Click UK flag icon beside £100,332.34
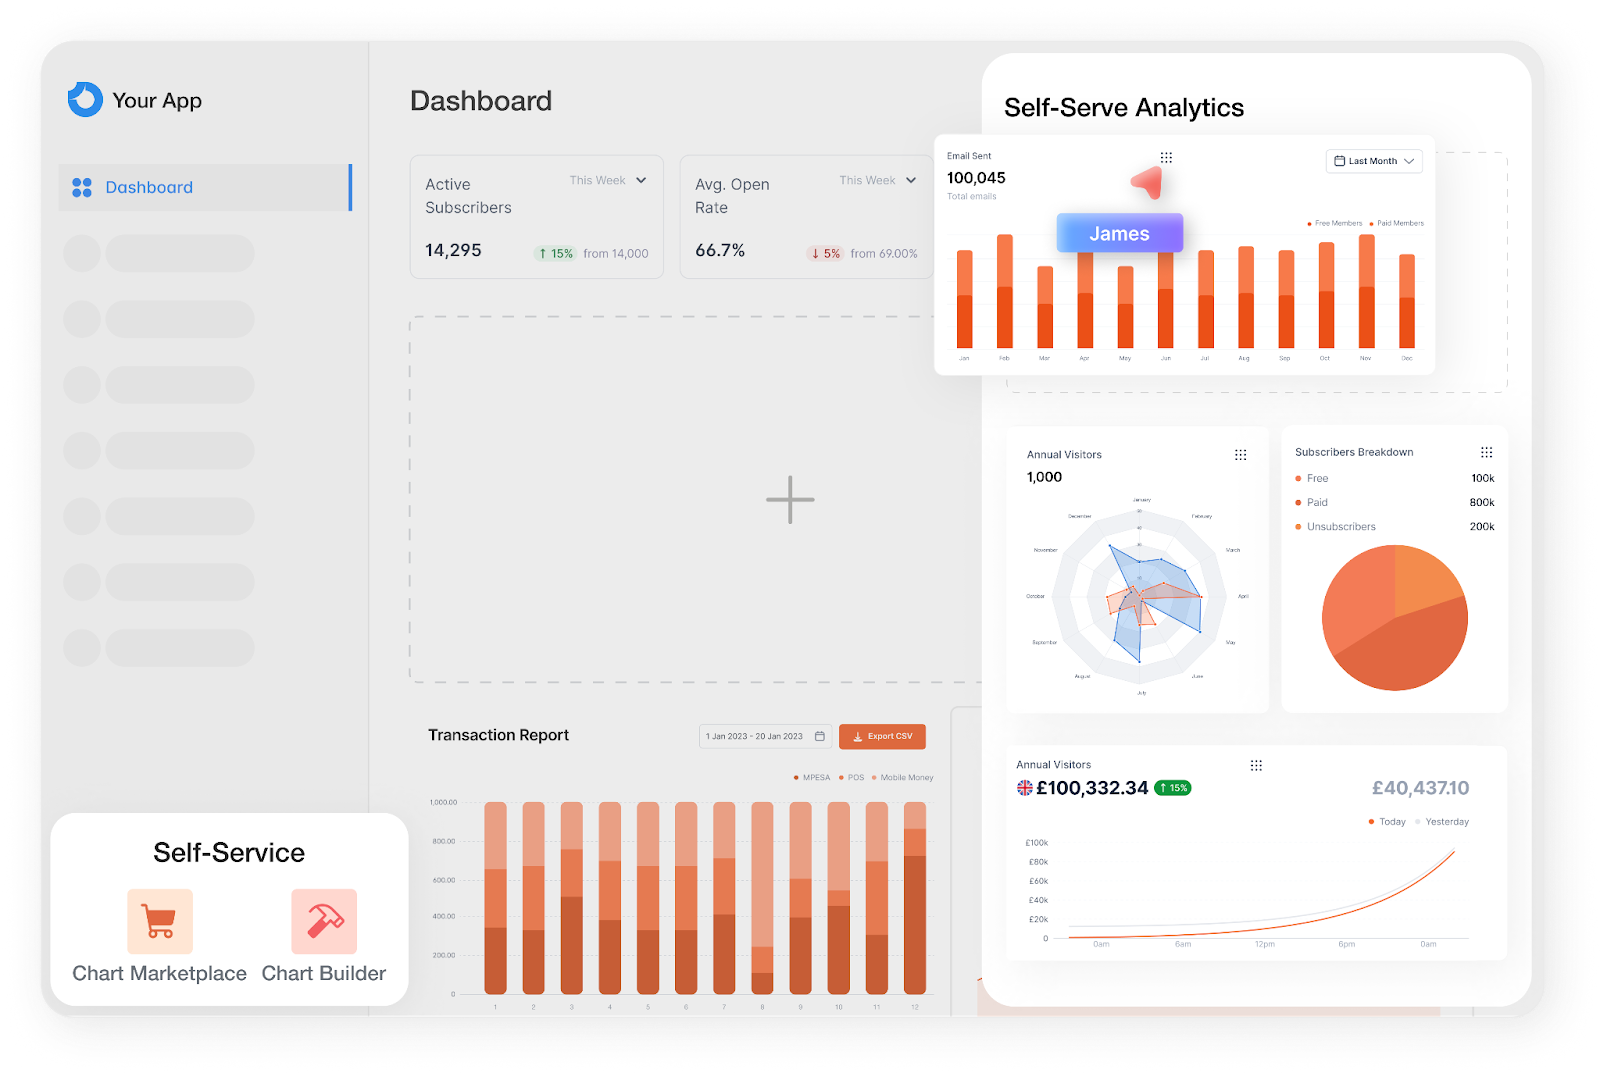The width and height of the screenshot is (1600, 1073). pos(1025,788)
